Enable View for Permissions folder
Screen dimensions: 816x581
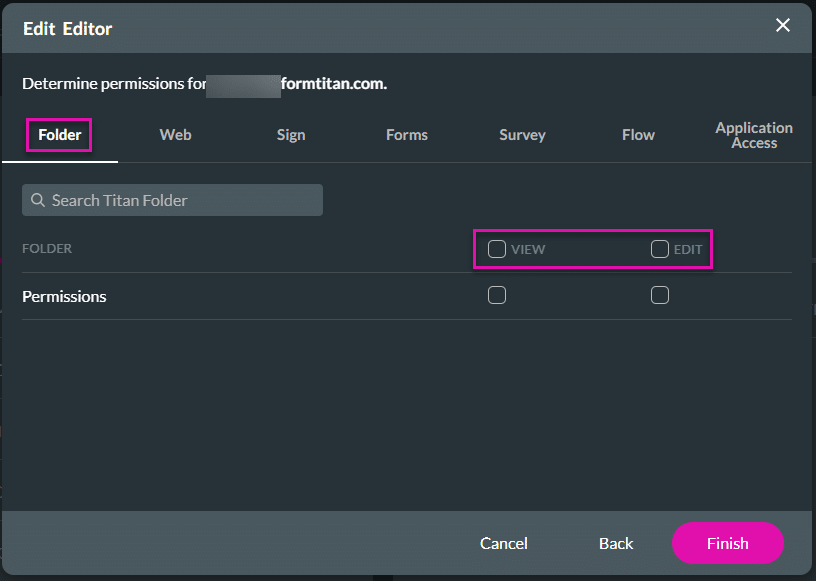(x=497, y=295)
